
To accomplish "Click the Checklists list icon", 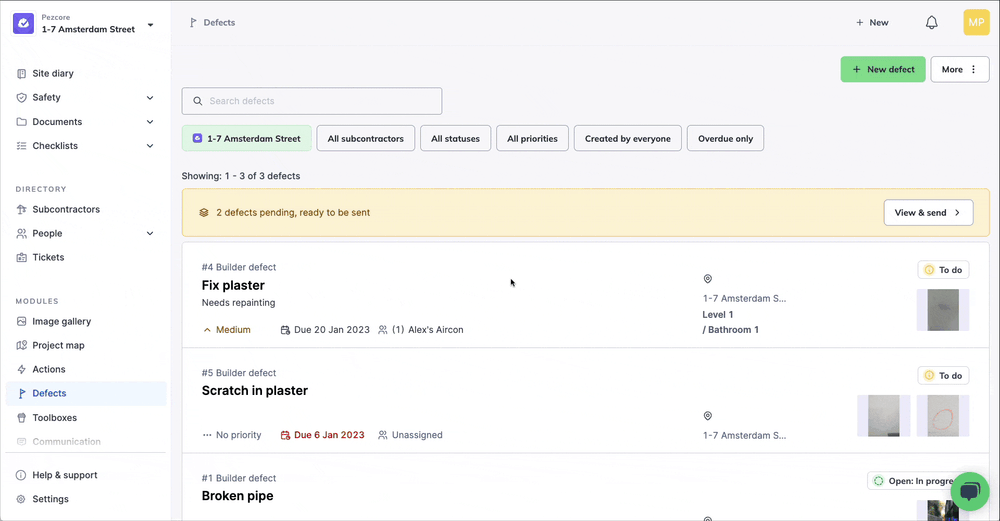I will pos(22,146).
